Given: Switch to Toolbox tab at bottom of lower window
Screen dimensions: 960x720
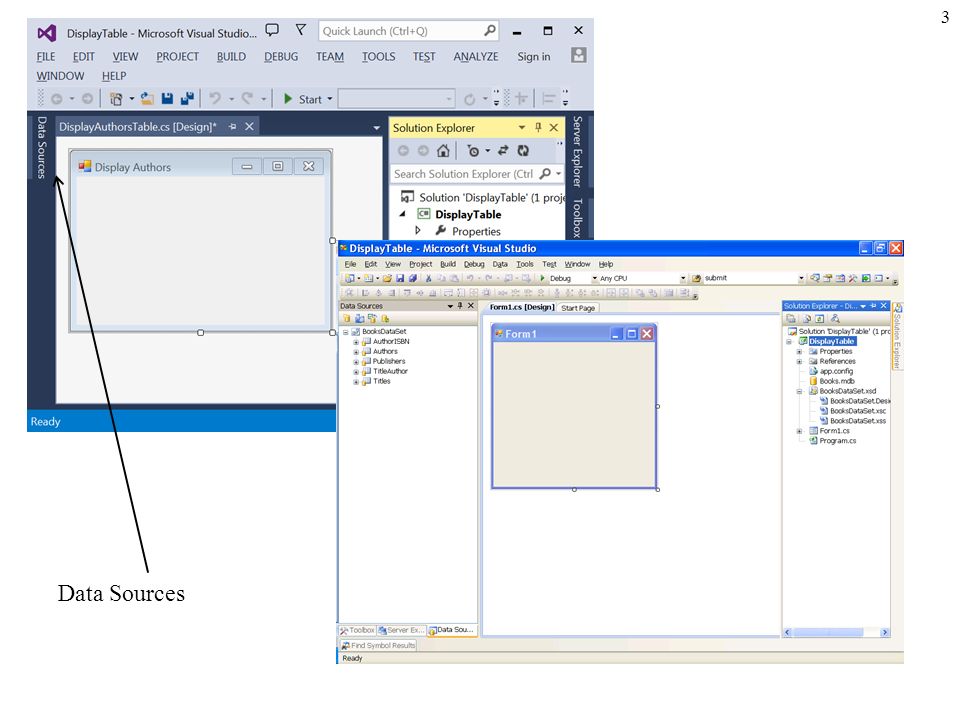Looking at the screenshot, I should click(357, 630).
